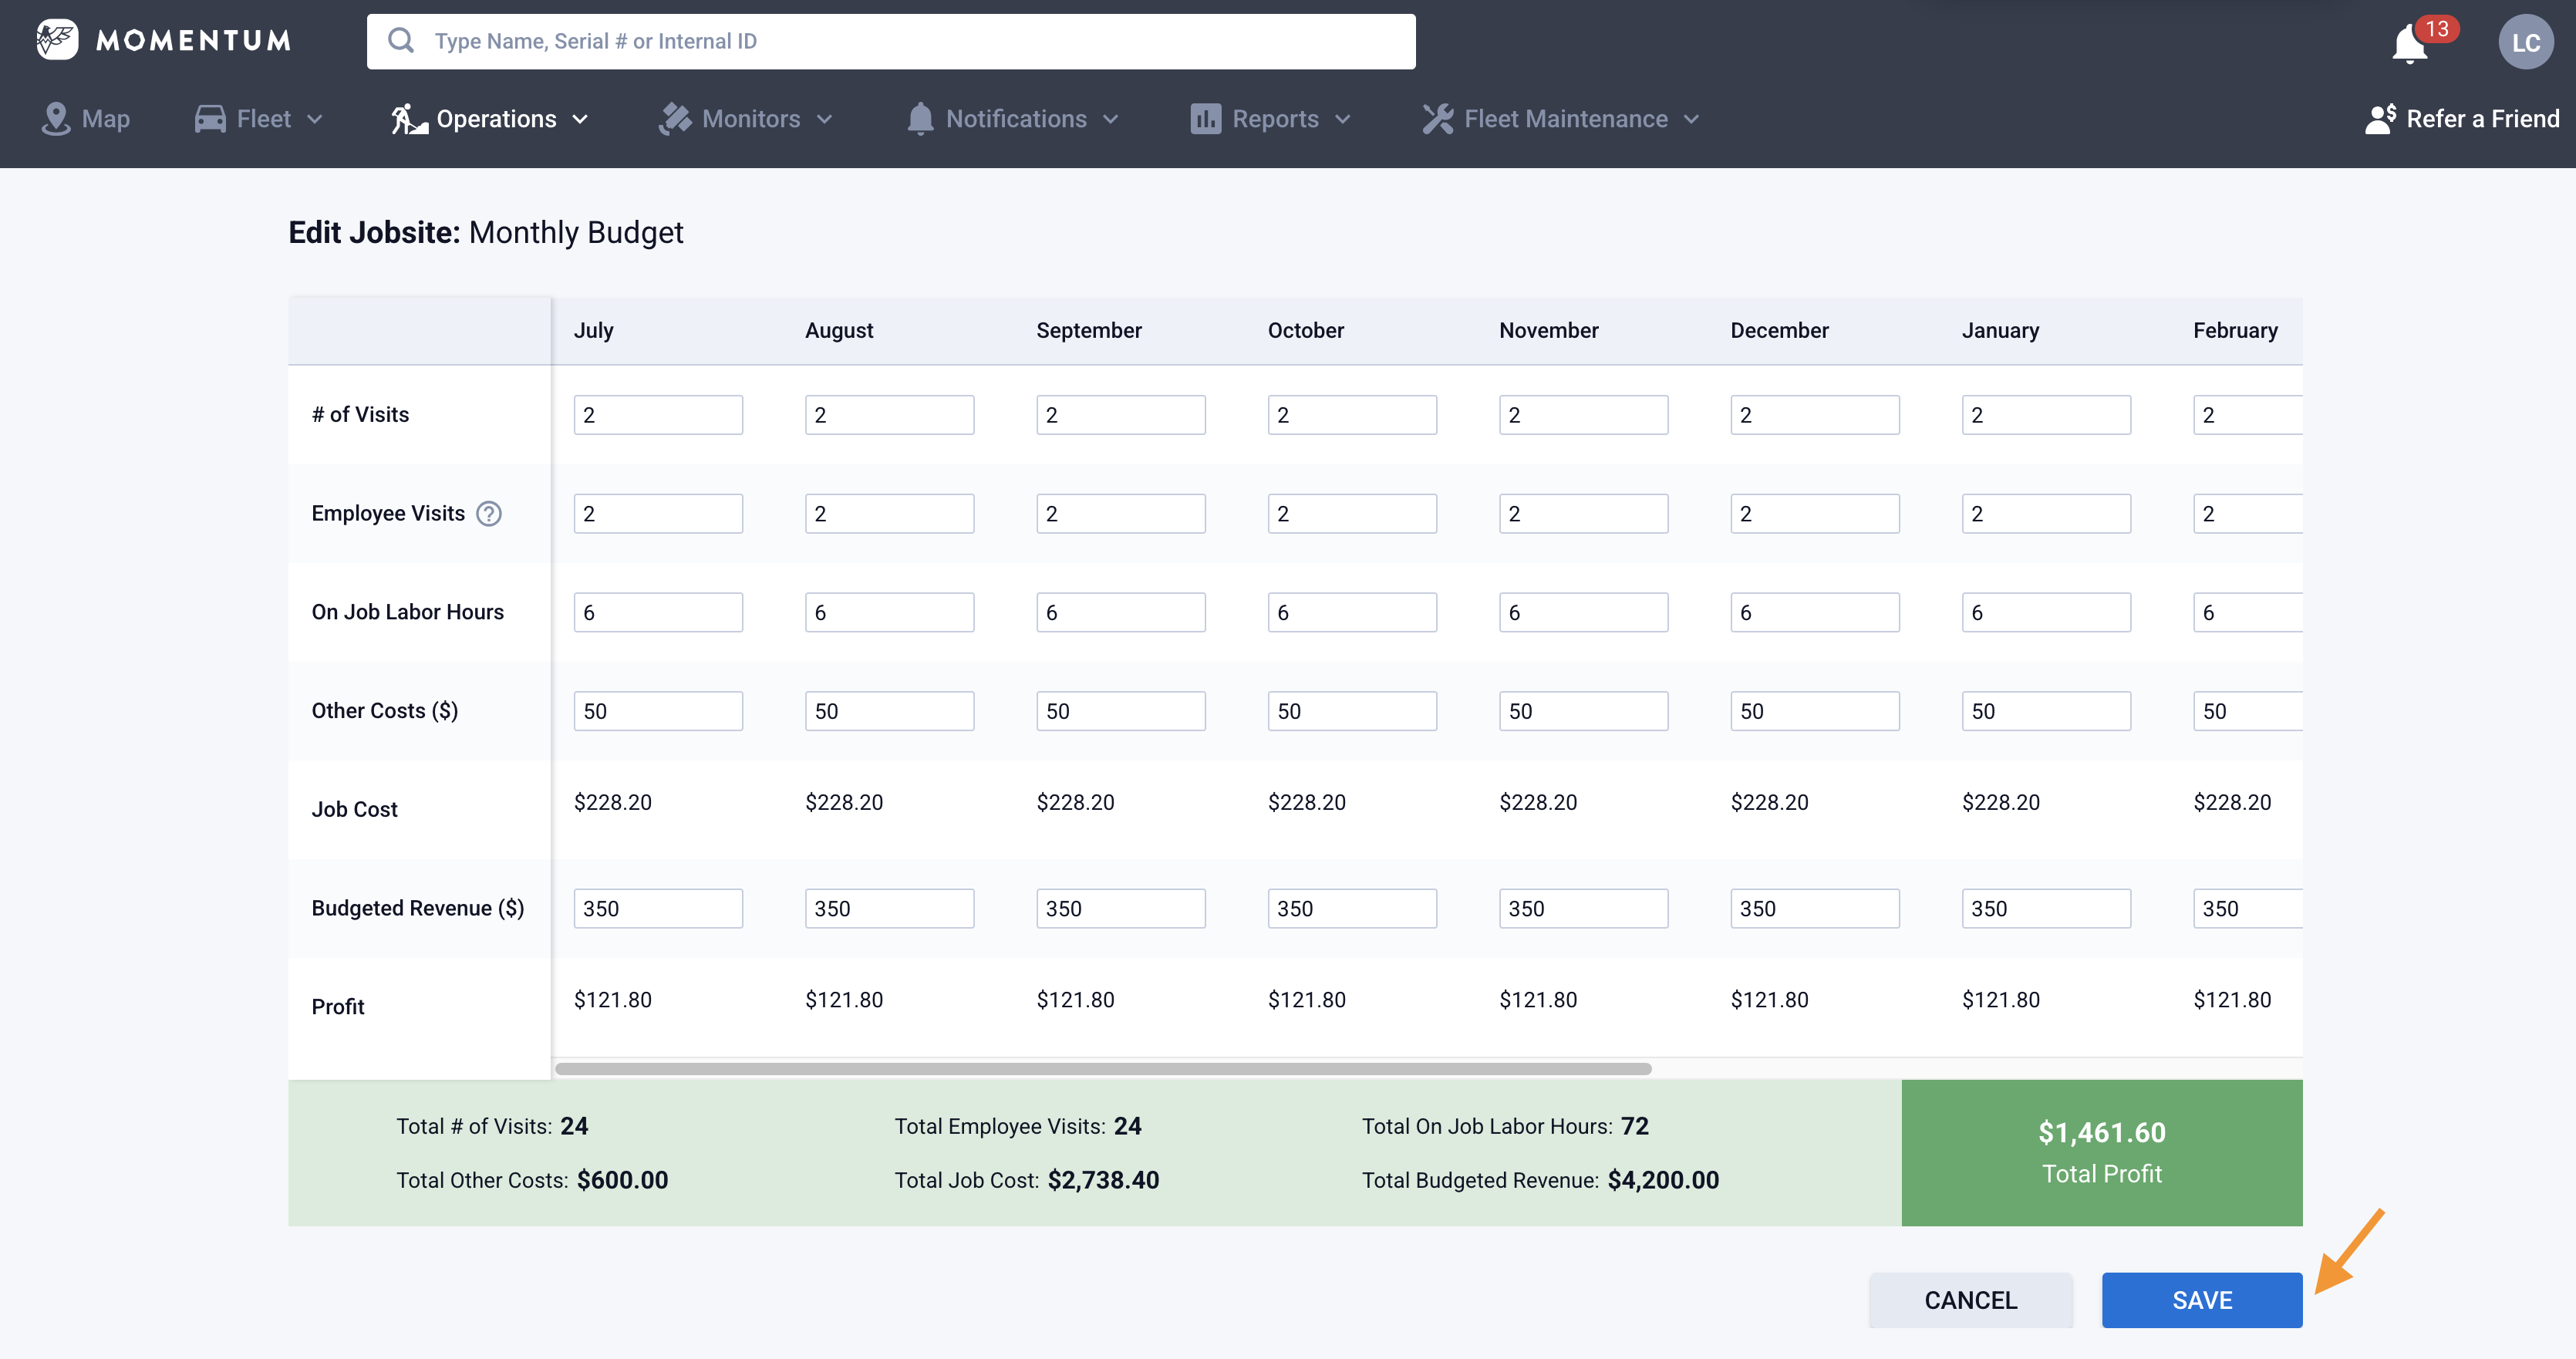Expand the Monitors dropdown chevron
This screenshot has width=2576, height=1359.
[x=825, y=120]
